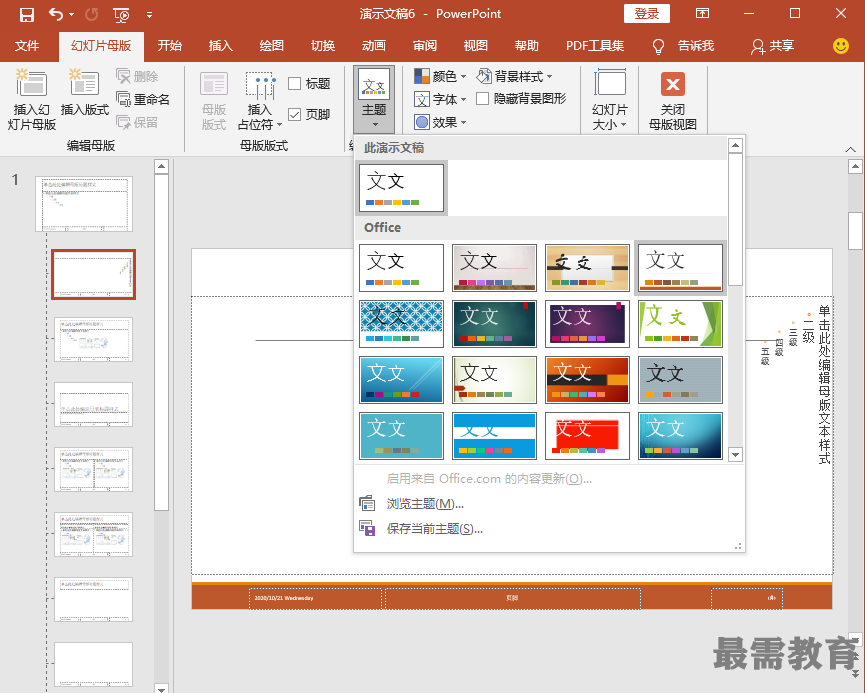The width and height of the screenshot is (865, 693).
Task: Select the first white Office theme
Action: [x=401, y=268]
